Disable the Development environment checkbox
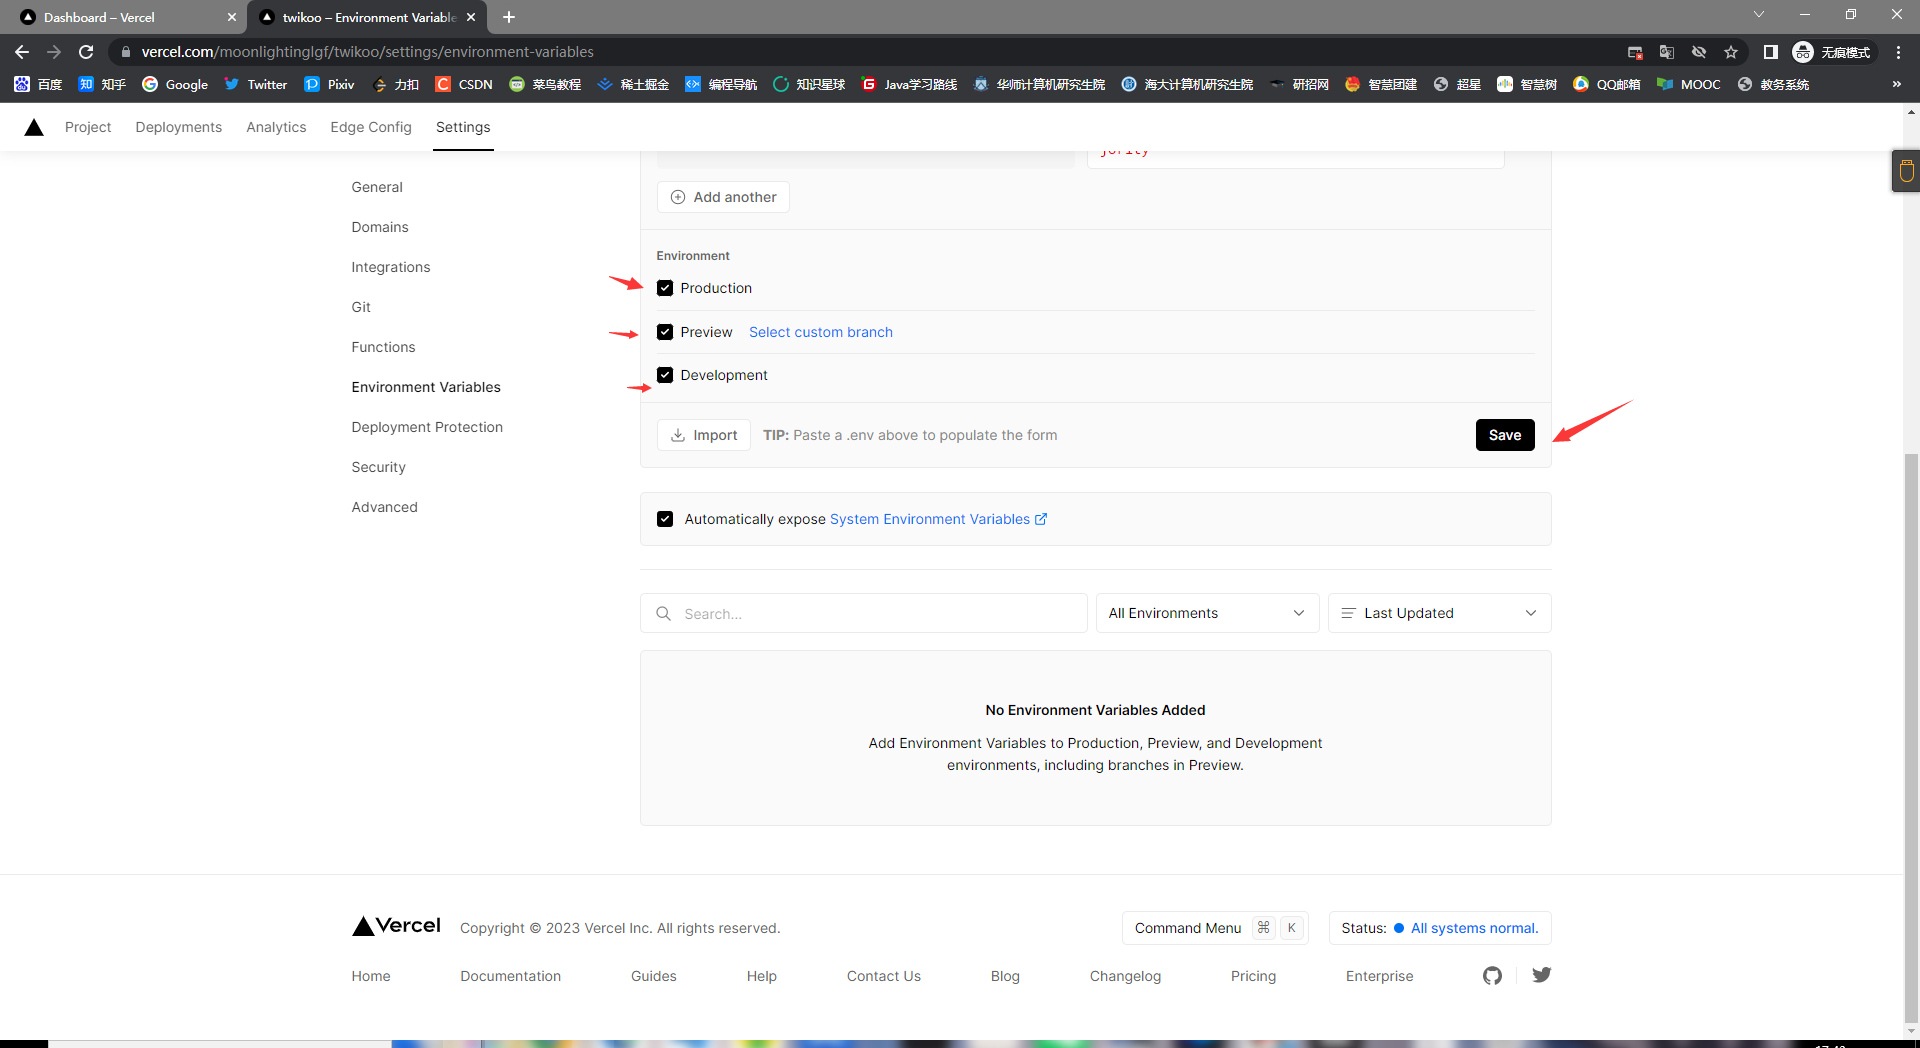 pos(665,375)
